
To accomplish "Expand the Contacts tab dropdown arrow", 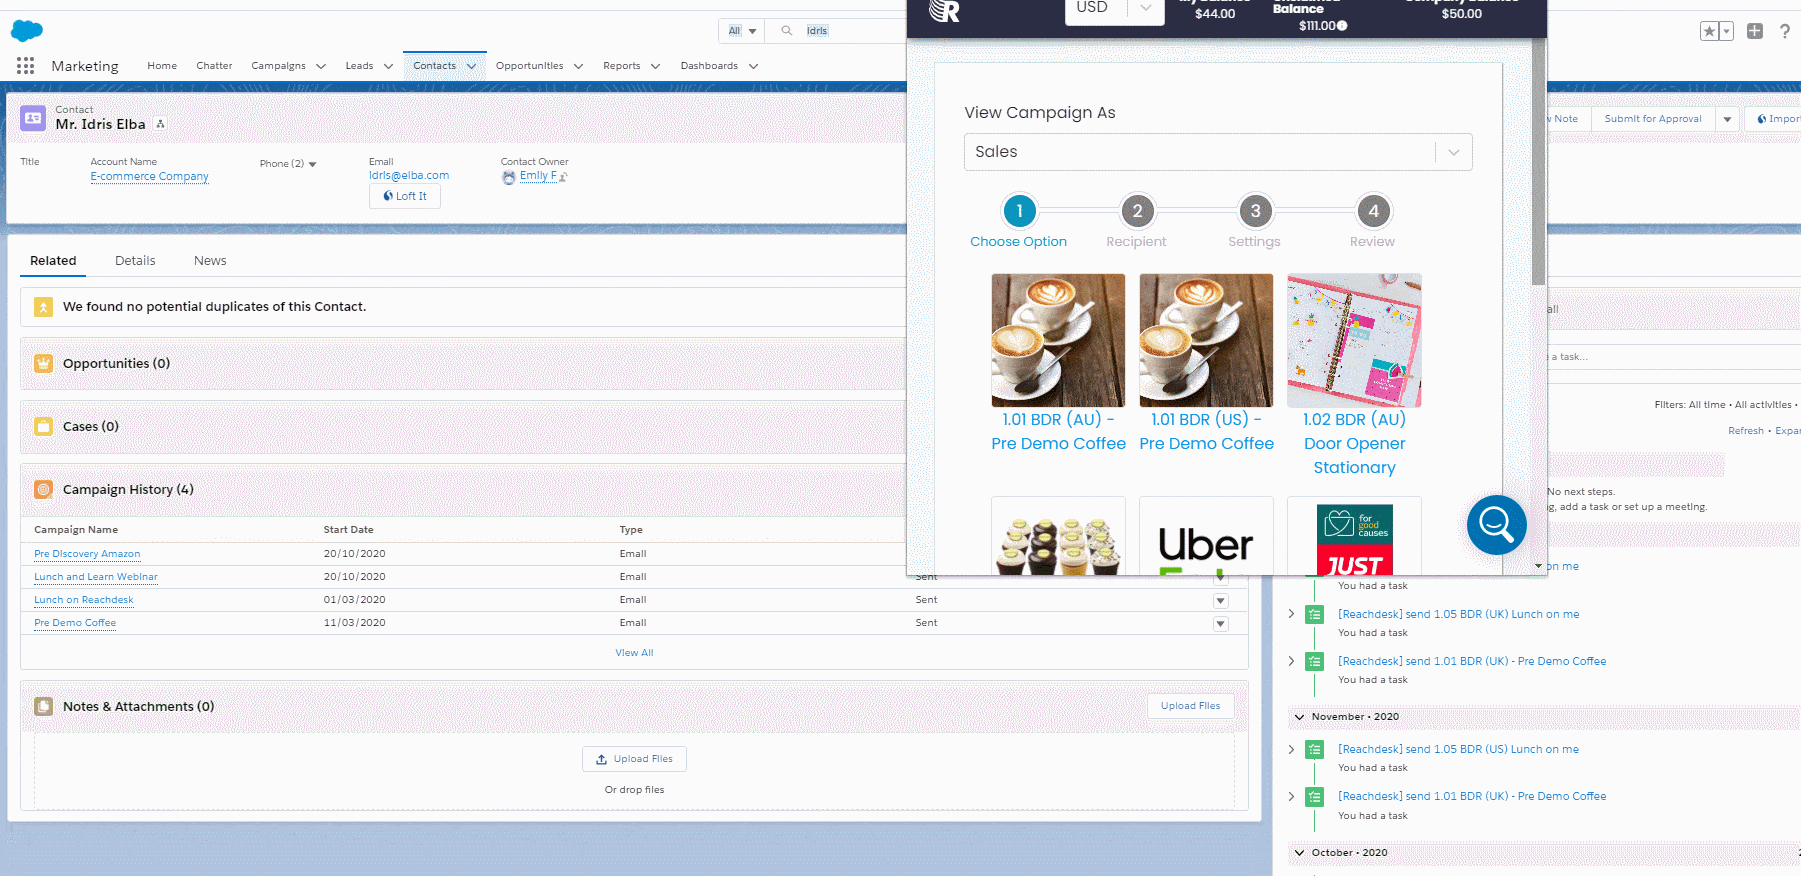I will point(471,66).
